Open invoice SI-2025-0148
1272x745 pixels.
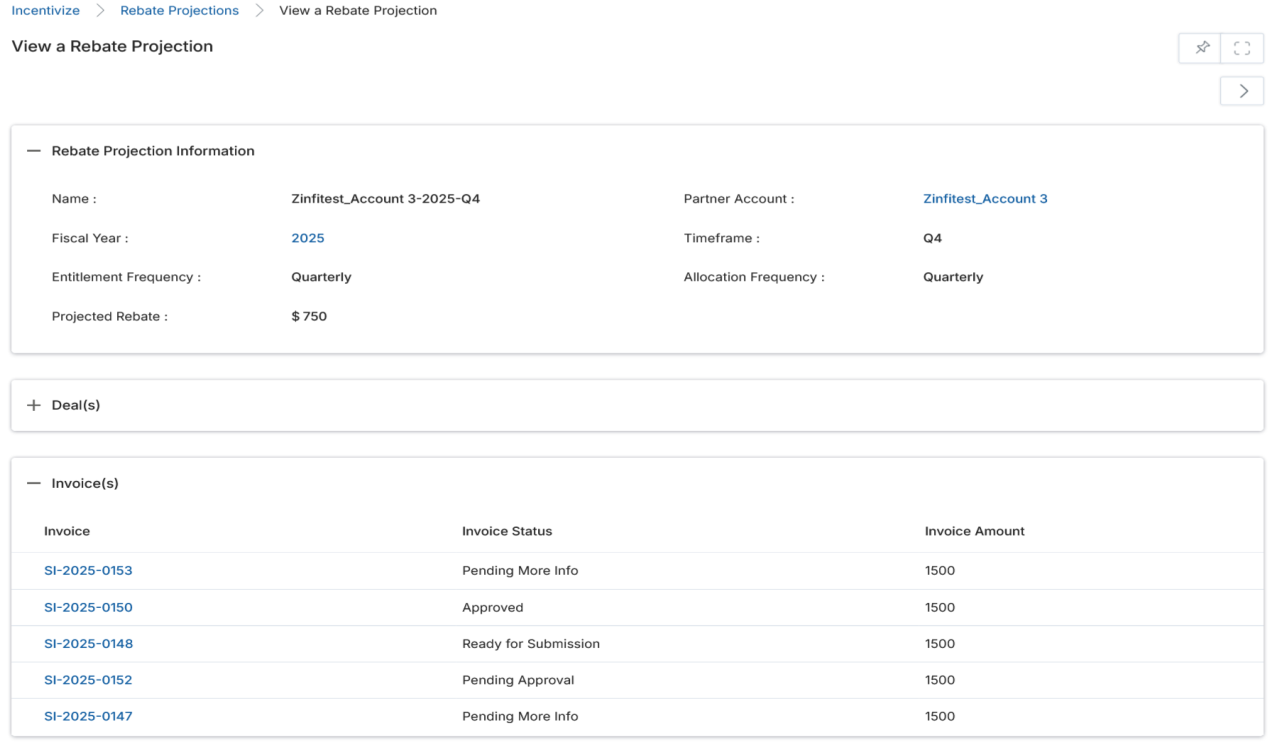click(88, 644)
